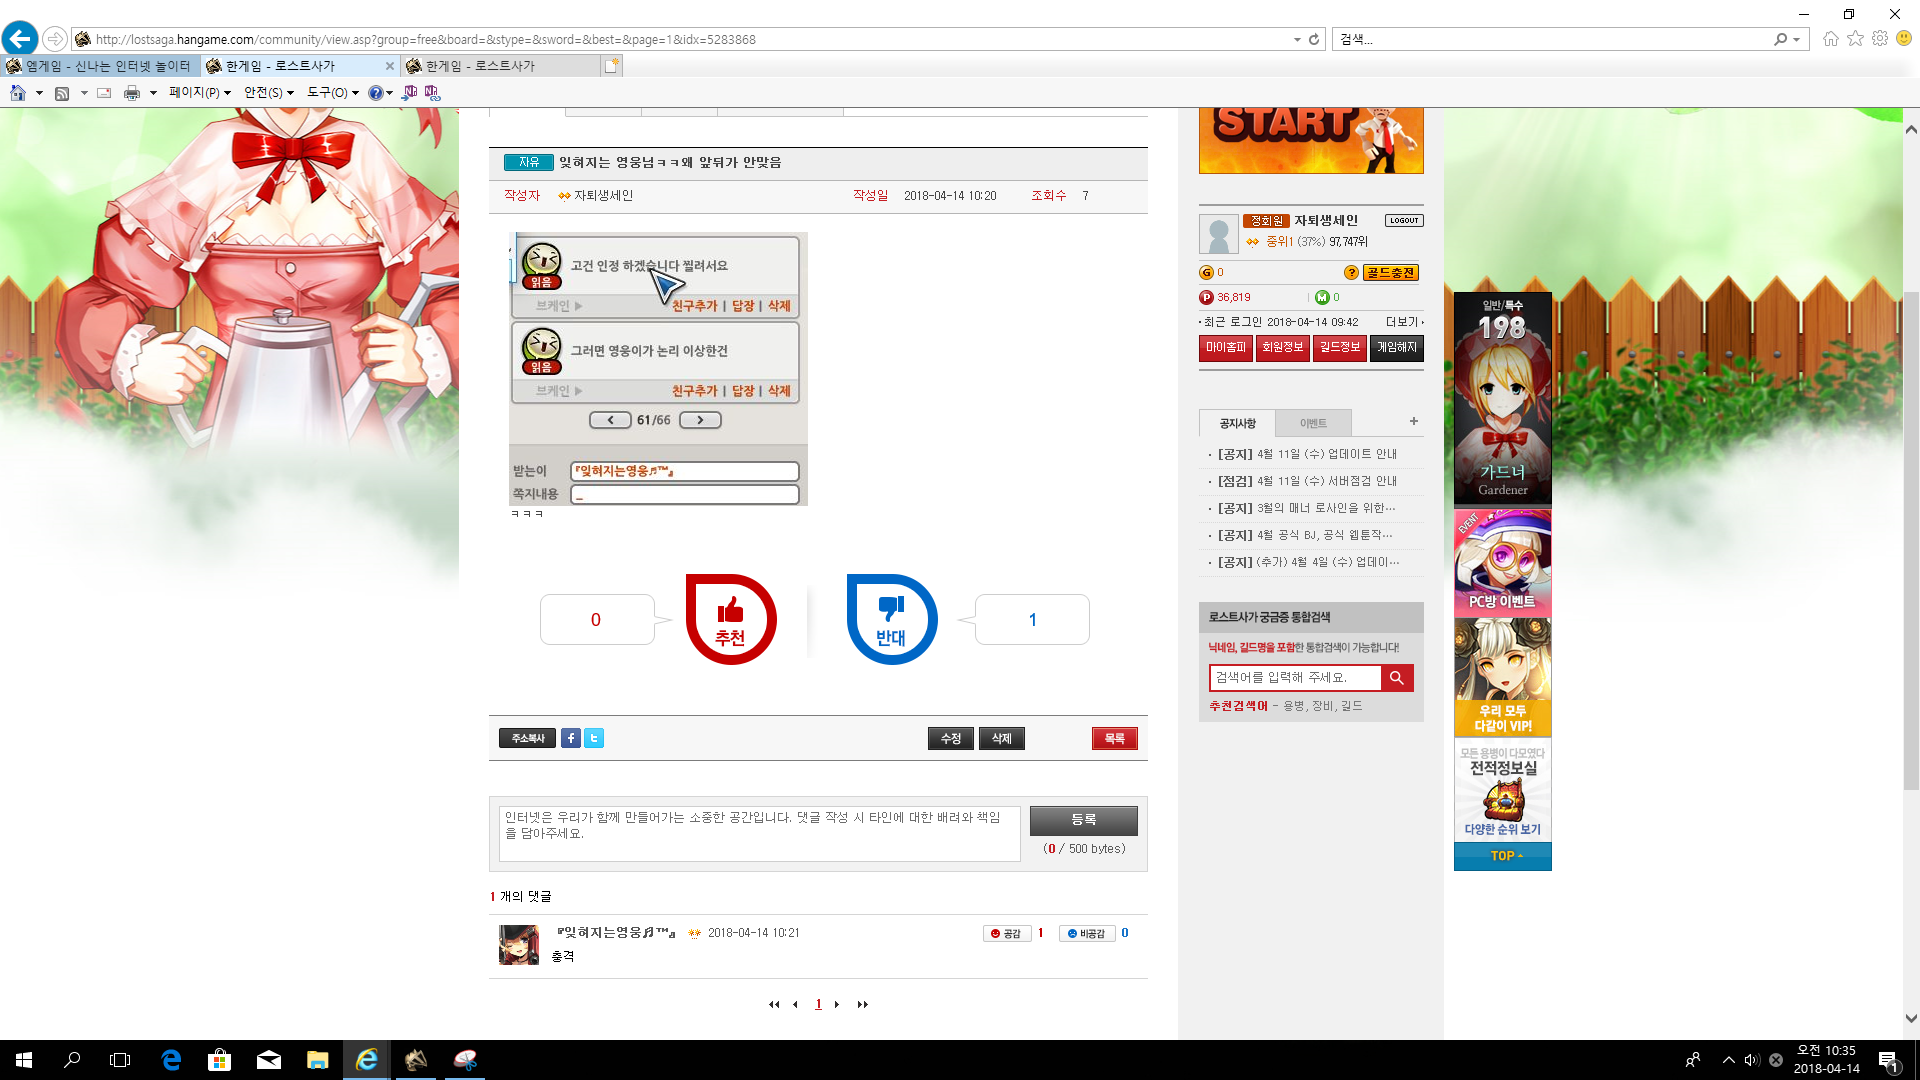Expand the address bar history dropdown arrow
The height and width of the screenshot is (1080, 1920).
coord(1297,39)
